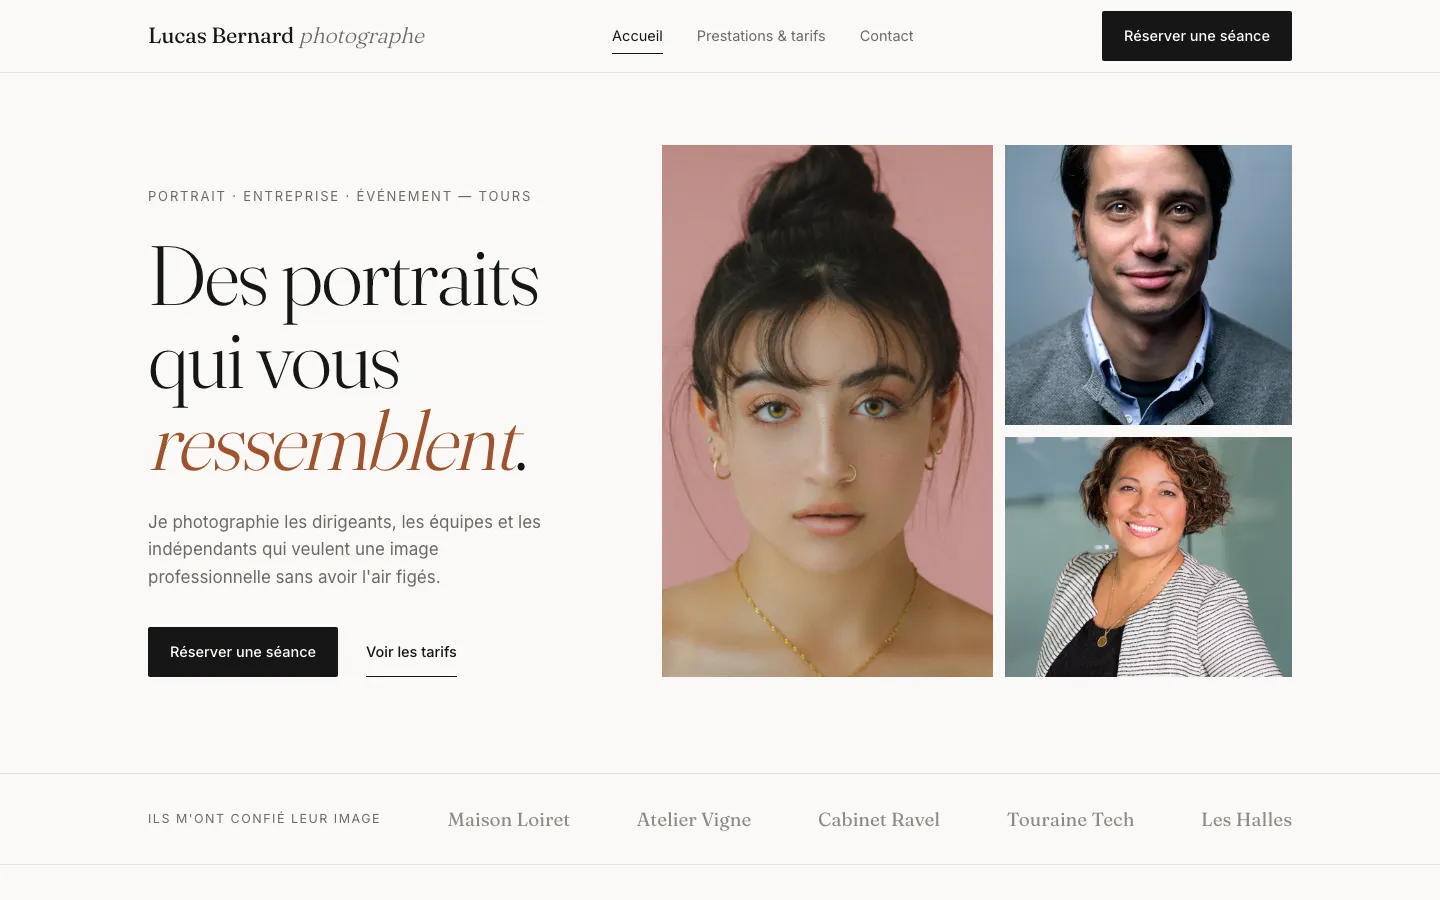Open the woman portrait on pink background
Screen dimensions: 1440x900
pyautogui.click(x=827, y=411)
